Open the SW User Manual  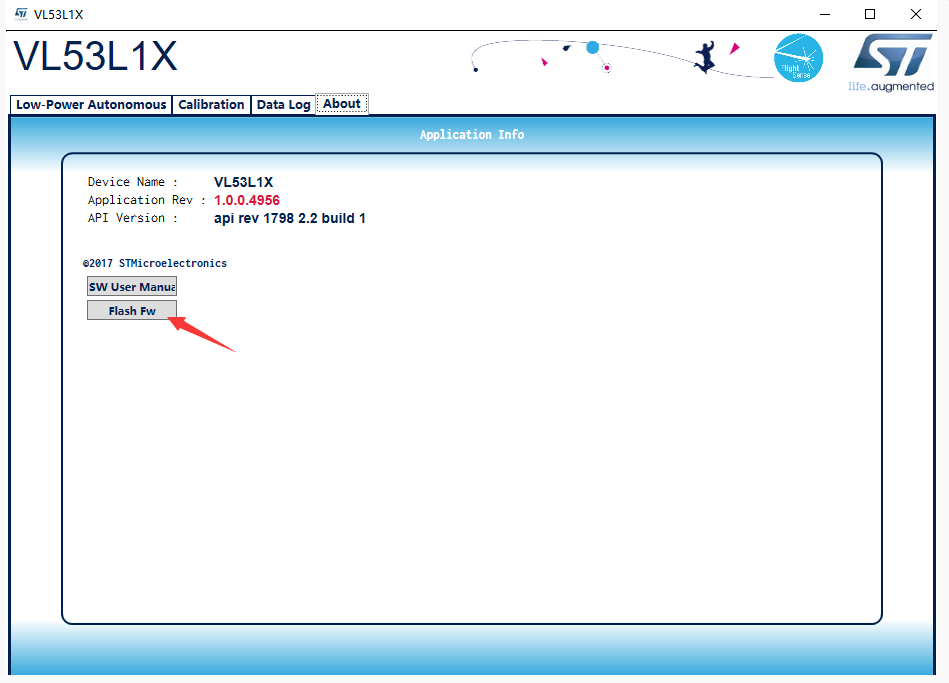[132, 286]
